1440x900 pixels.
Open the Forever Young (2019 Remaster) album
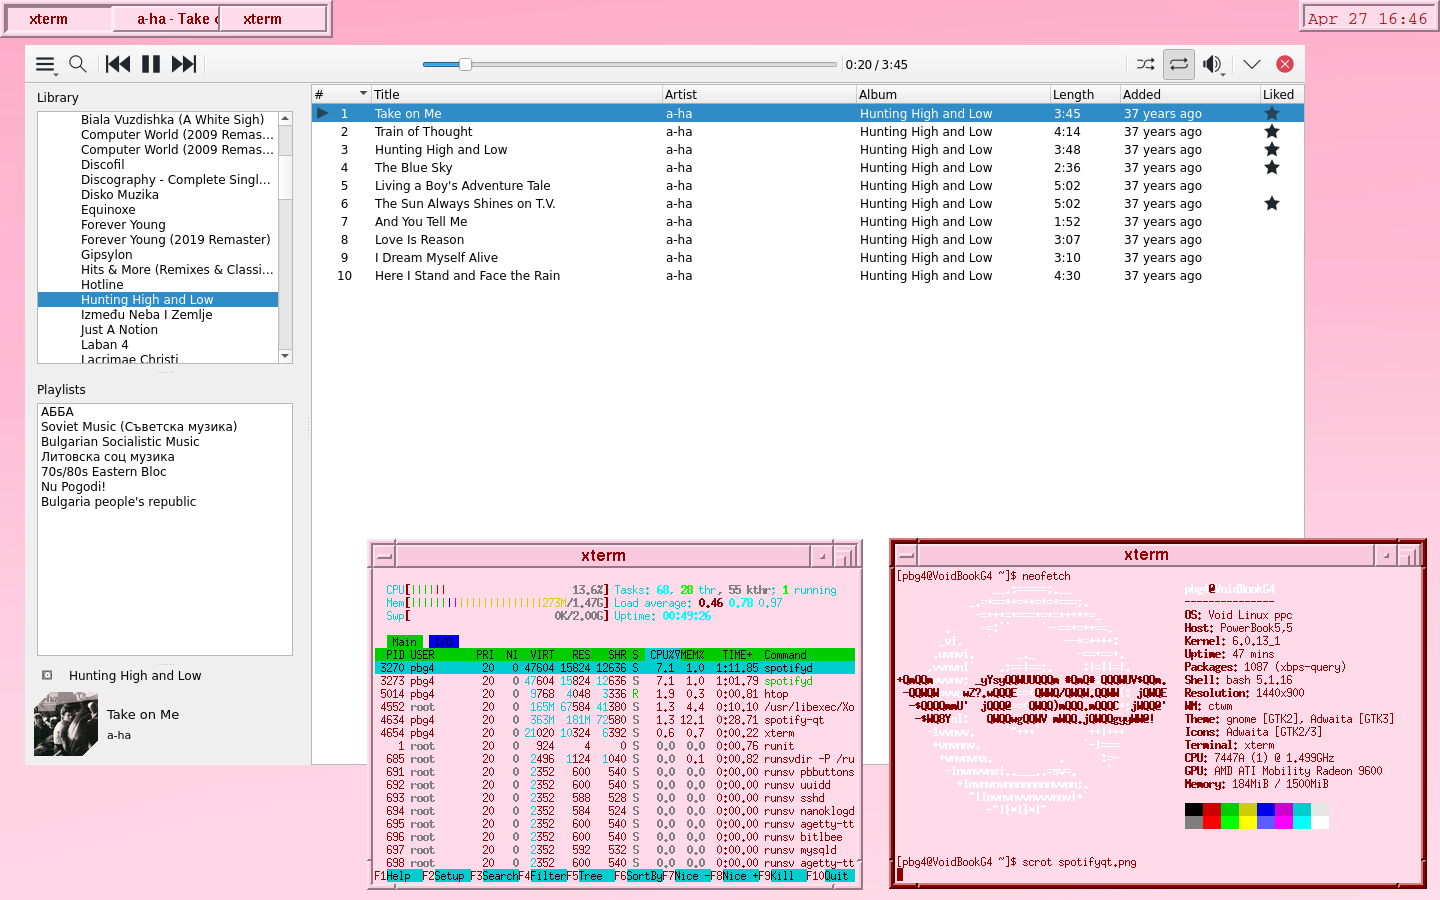coord(176,239)
